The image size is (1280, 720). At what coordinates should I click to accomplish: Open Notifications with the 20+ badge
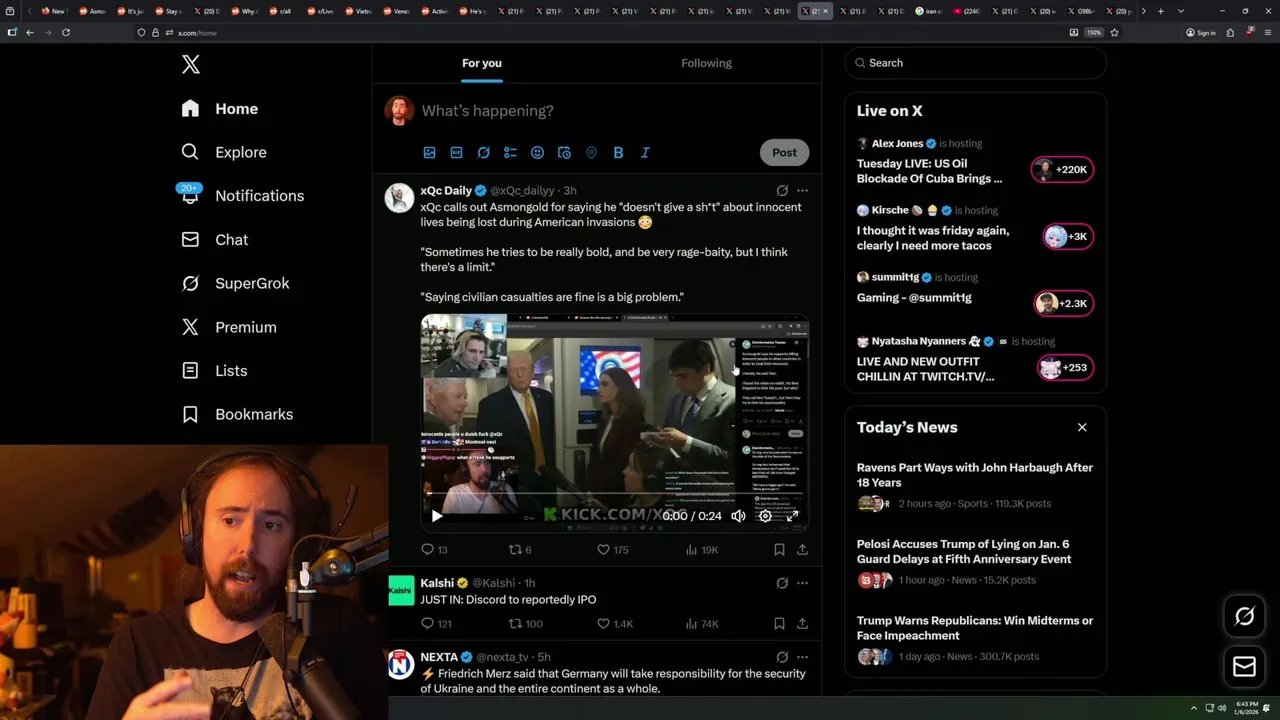pos(241,196)
